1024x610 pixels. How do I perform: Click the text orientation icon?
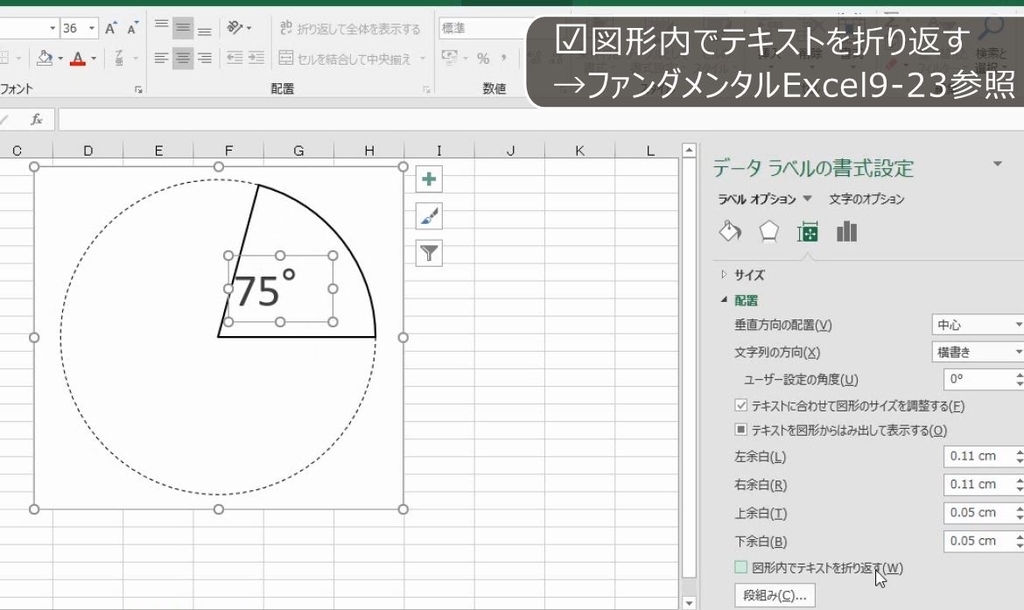click(x=234, y=28)
